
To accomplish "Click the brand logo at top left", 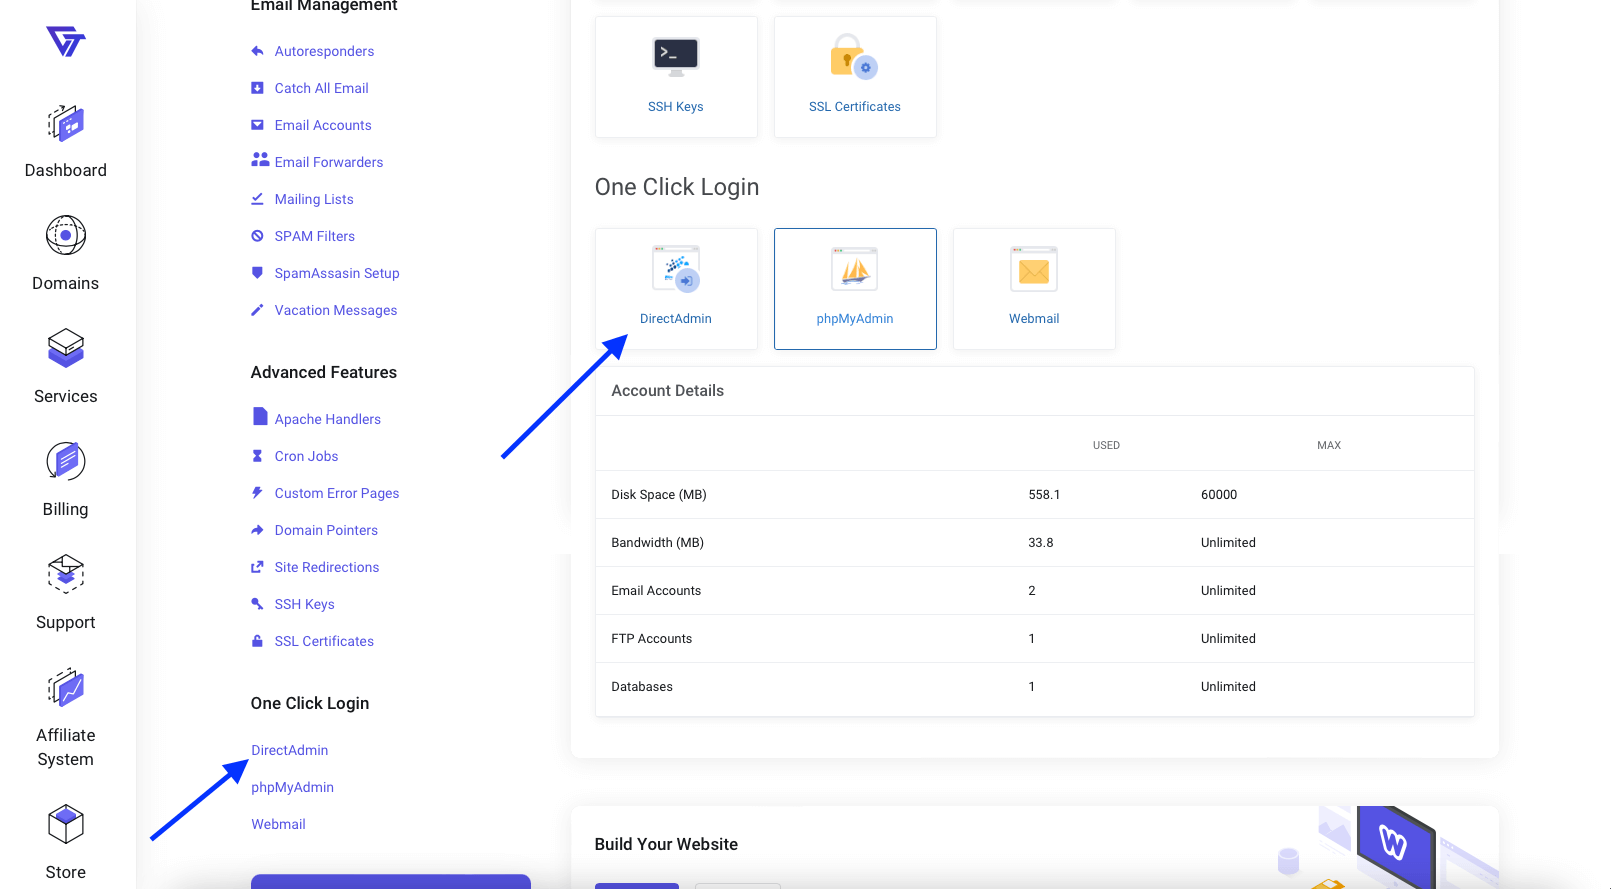I will pyautogui.click(x=66, y=41).
